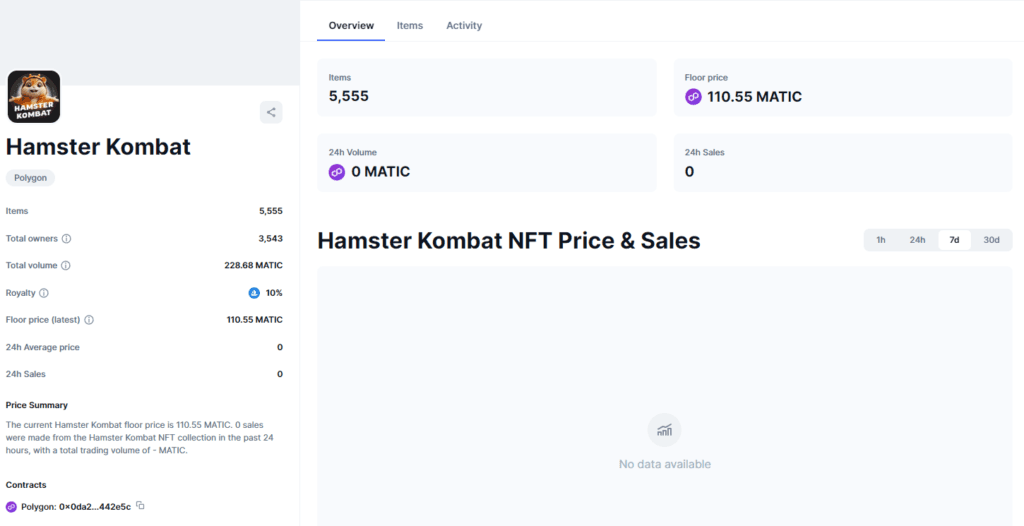Image resolution: width=1024 pixels, height=526 pixels.
Task: Click the Price Summary heading
Action: 37,405
